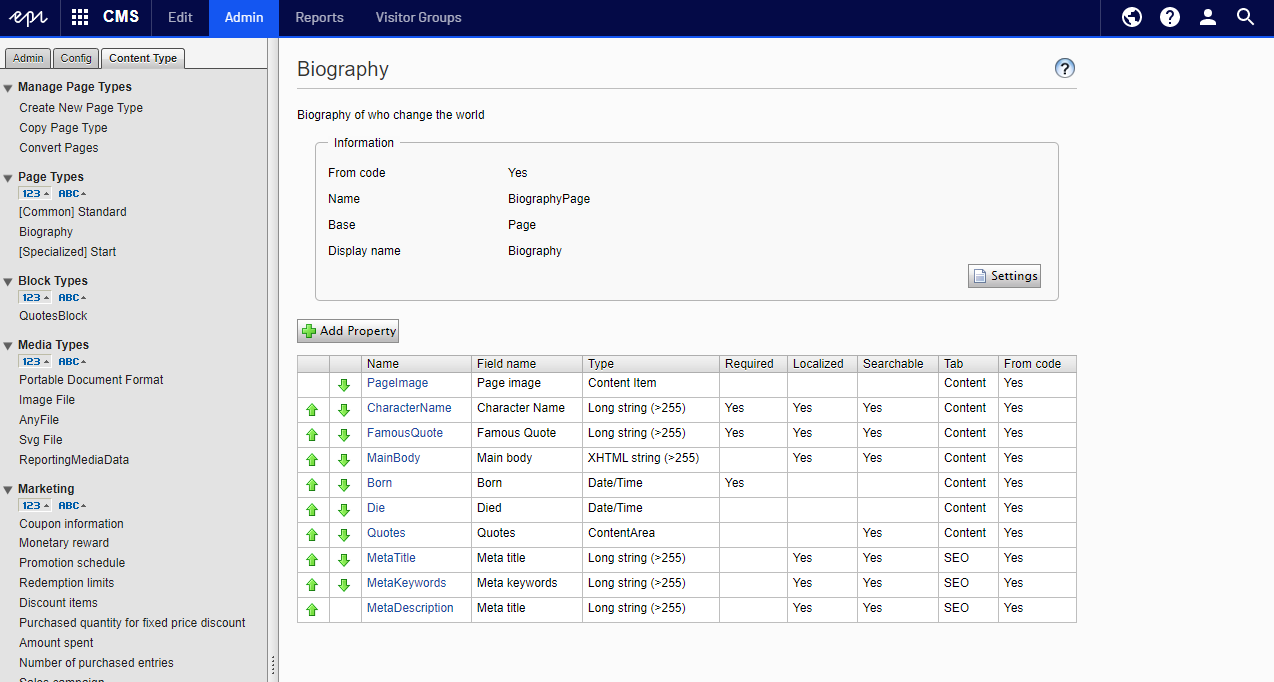
Task: Sort Marketing types alphabetically (ABC)
Action: pyautogui.click(x=72, y=505)
